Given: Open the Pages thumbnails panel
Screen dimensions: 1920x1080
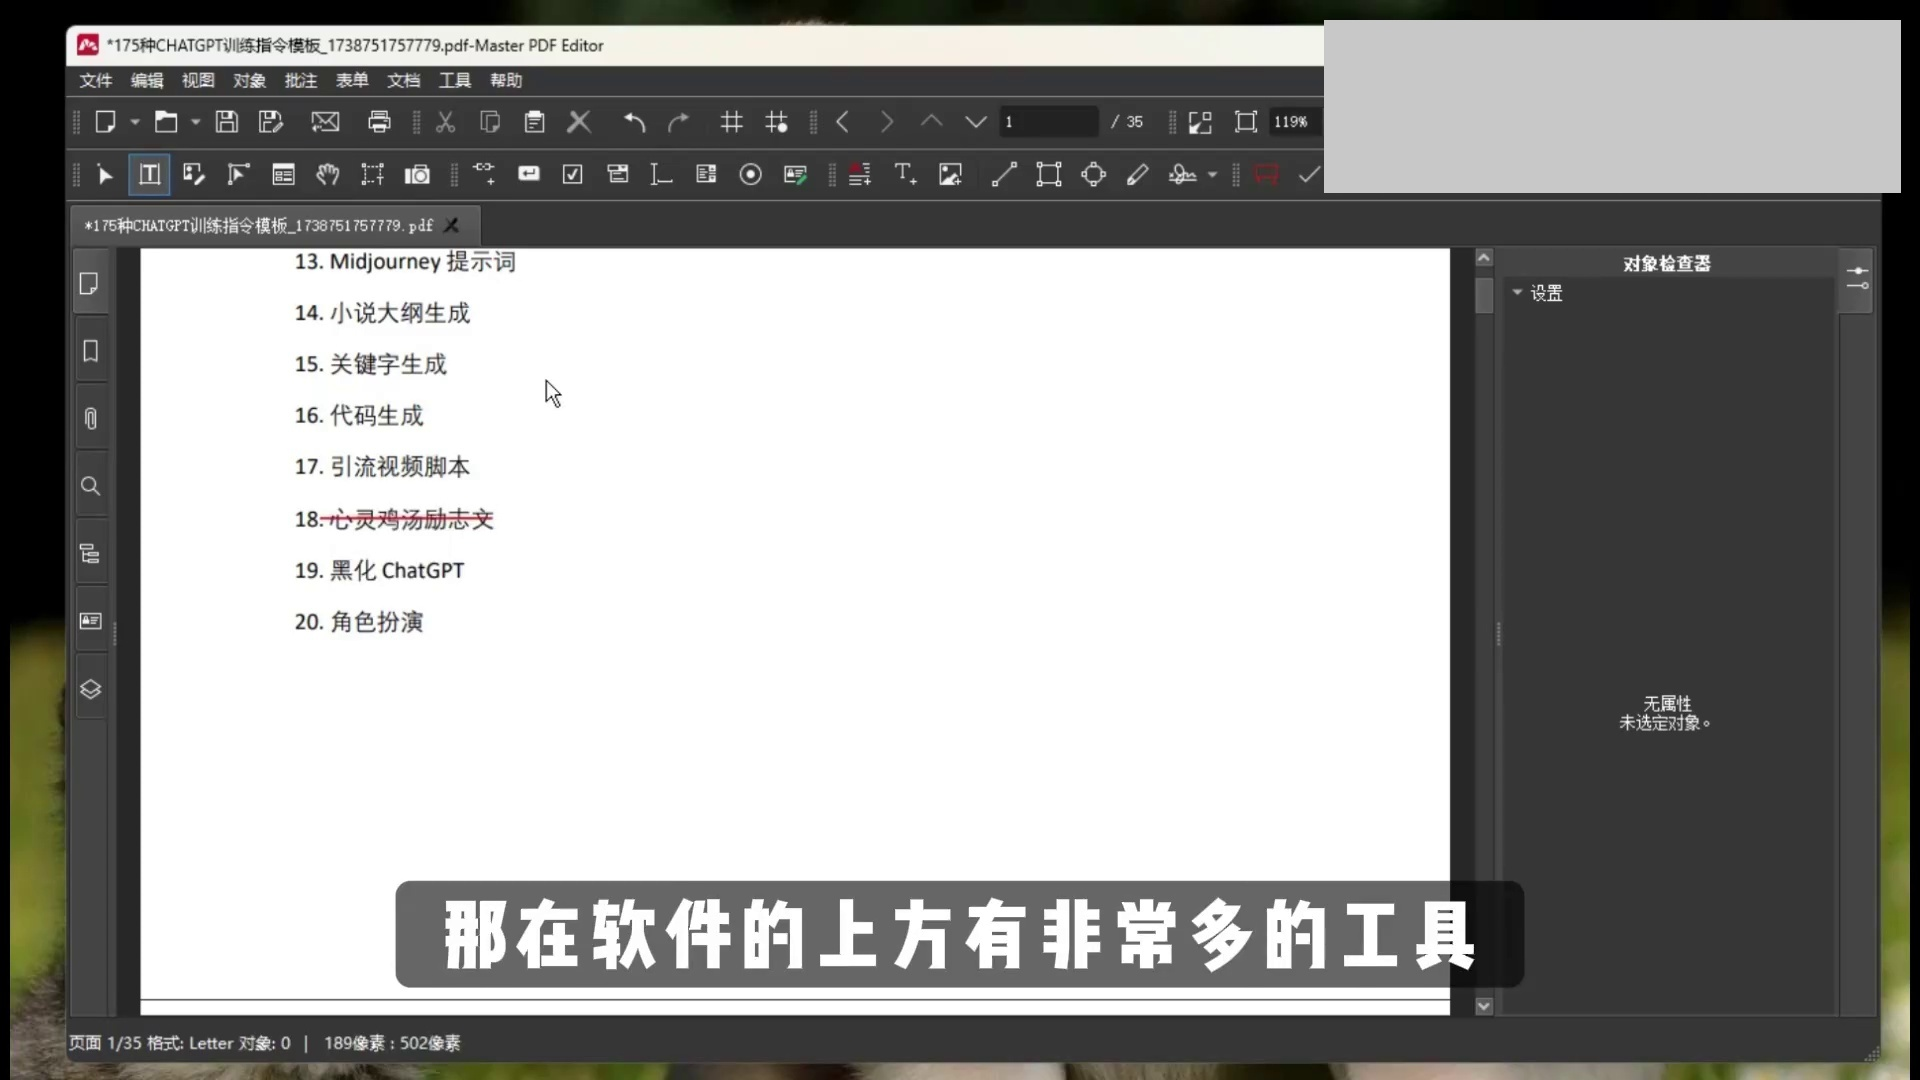Looking at the screenshot, I should [x=90, y=284].
